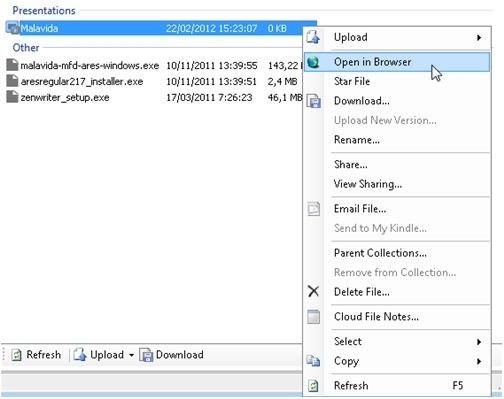Image resolution: width=504 pixels, height=399 pixels.
Task: Click the date 22/02/2012 15:23:07
Action: pyautogui.click(x=211, y=28)
